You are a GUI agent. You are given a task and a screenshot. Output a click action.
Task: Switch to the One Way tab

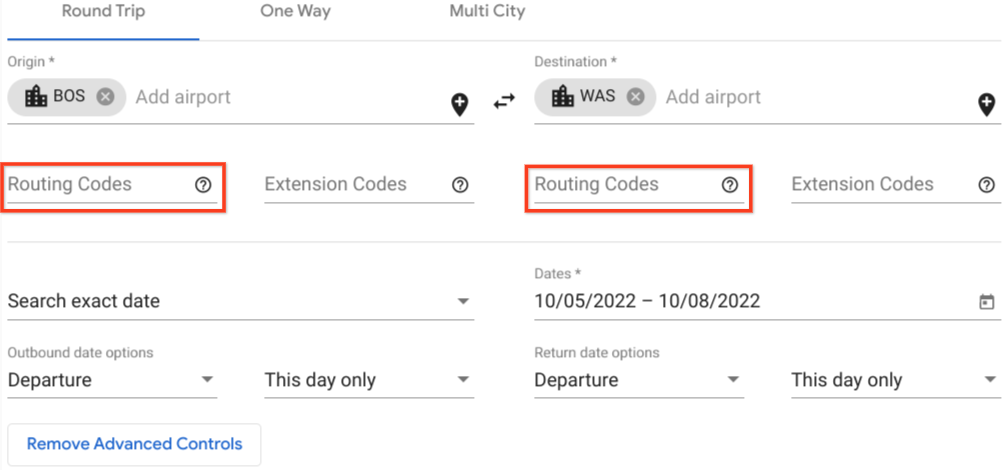coord(295,12)
